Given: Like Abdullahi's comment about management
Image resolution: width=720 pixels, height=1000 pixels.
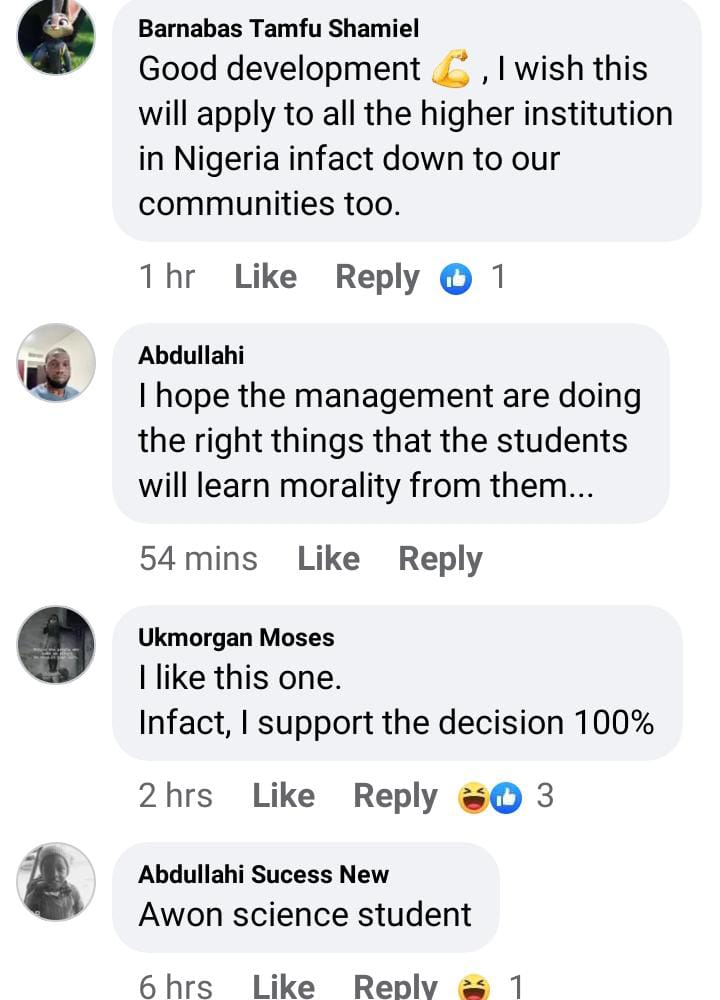Looking at the screenshot, I should (328, 559).
